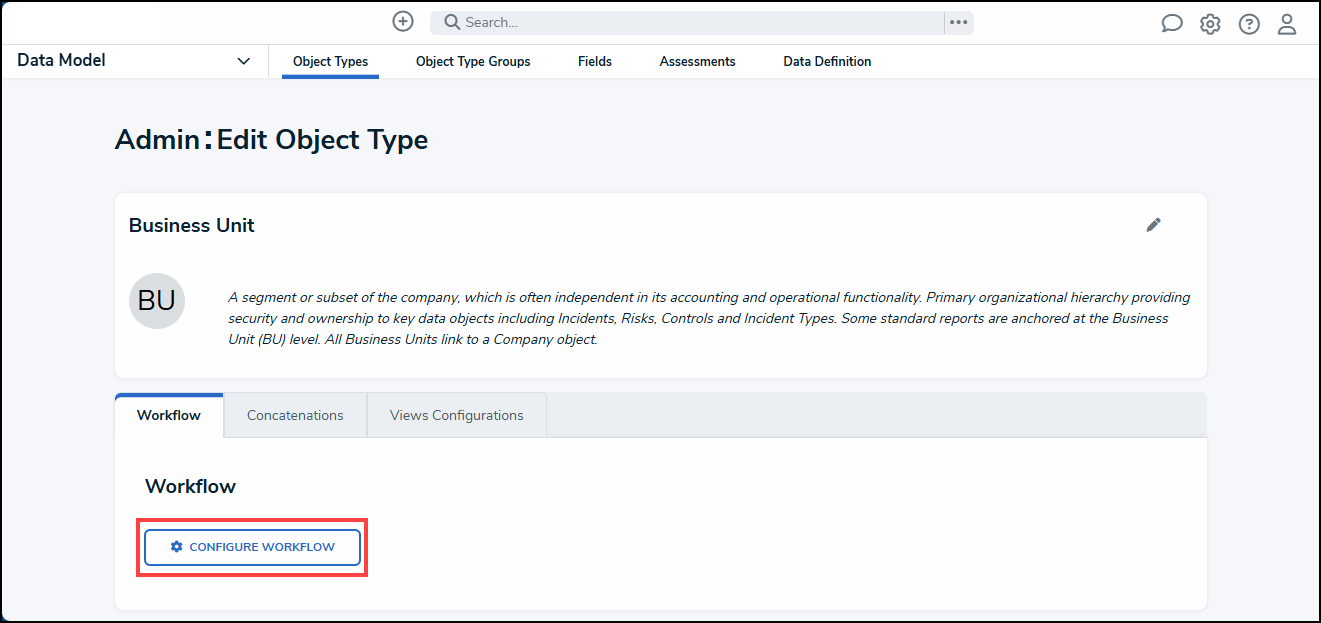
Task: Open the quick create plus icon
Action: 402,21
